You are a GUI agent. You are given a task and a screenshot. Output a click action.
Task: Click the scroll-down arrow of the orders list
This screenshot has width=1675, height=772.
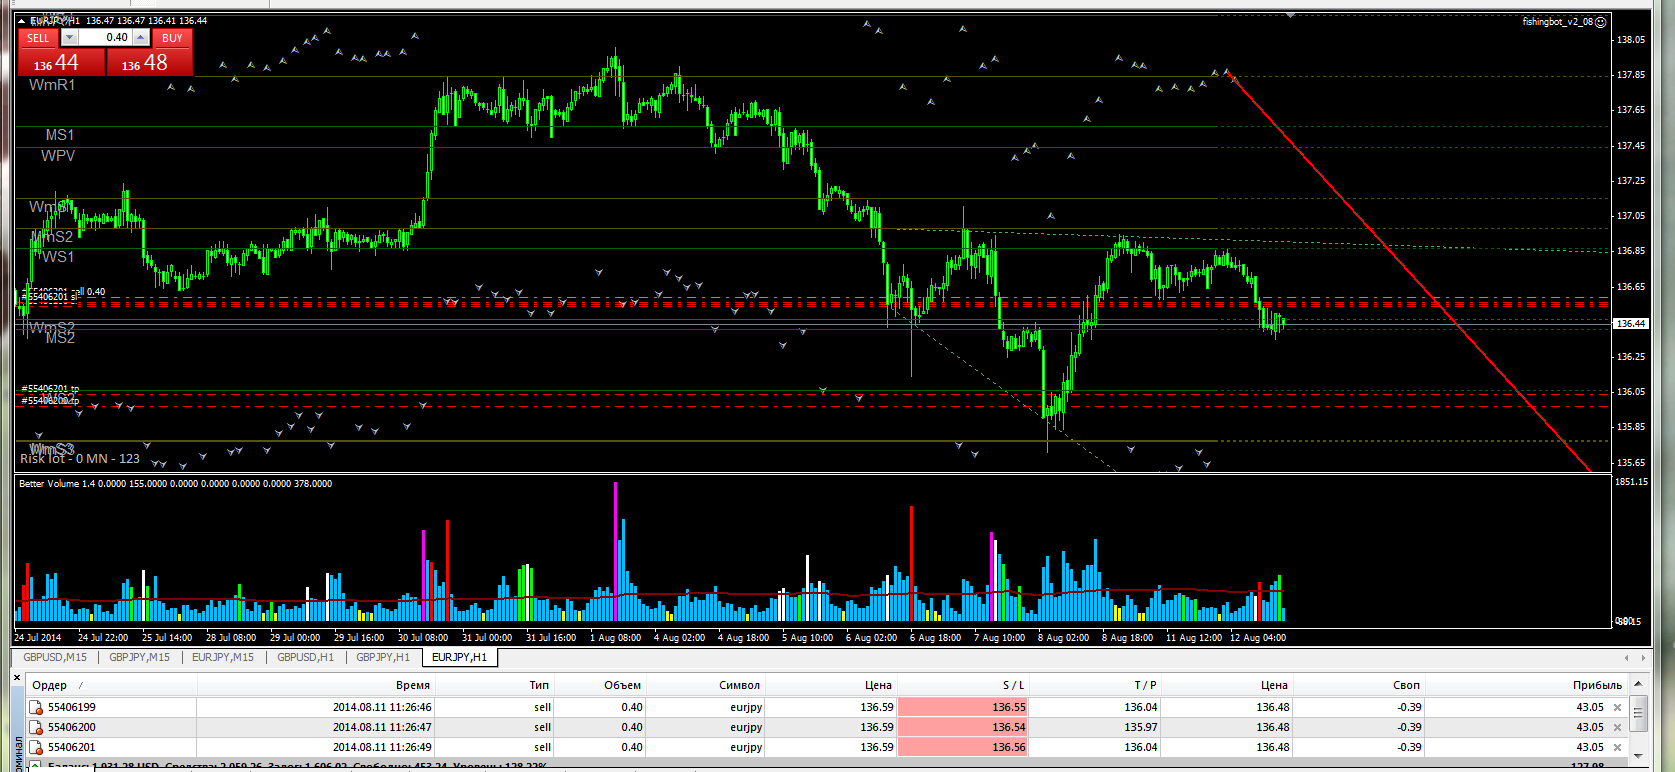point(1638,754)
